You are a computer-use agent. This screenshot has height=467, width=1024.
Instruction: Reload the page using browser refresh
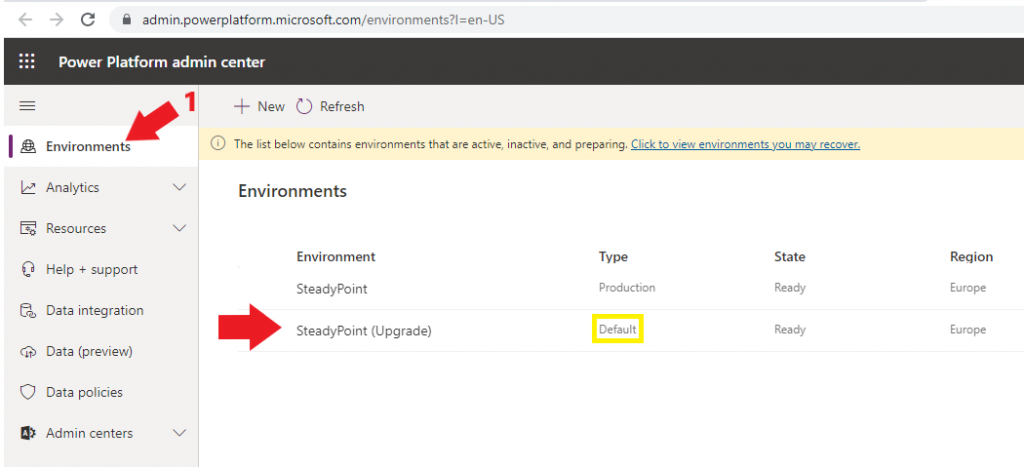tap(88, 20)
